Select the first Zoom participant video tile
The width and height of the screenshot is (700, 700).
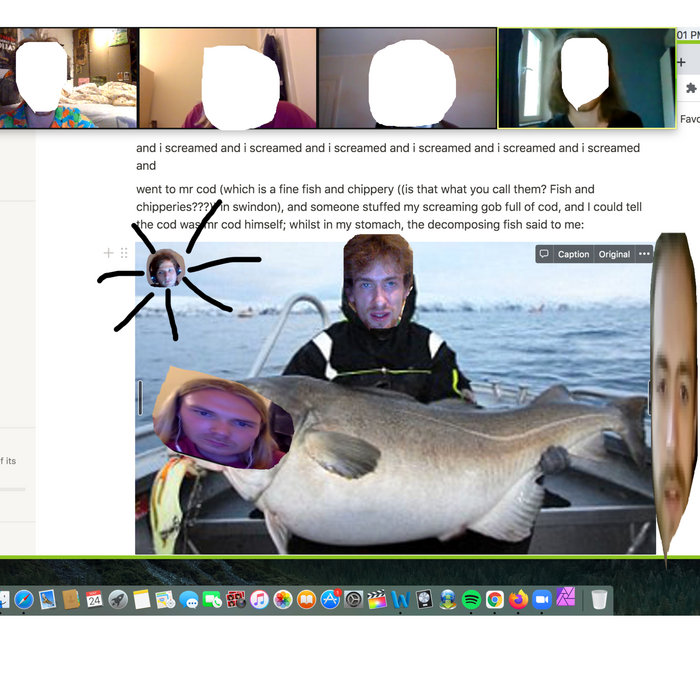click(68, 78)
